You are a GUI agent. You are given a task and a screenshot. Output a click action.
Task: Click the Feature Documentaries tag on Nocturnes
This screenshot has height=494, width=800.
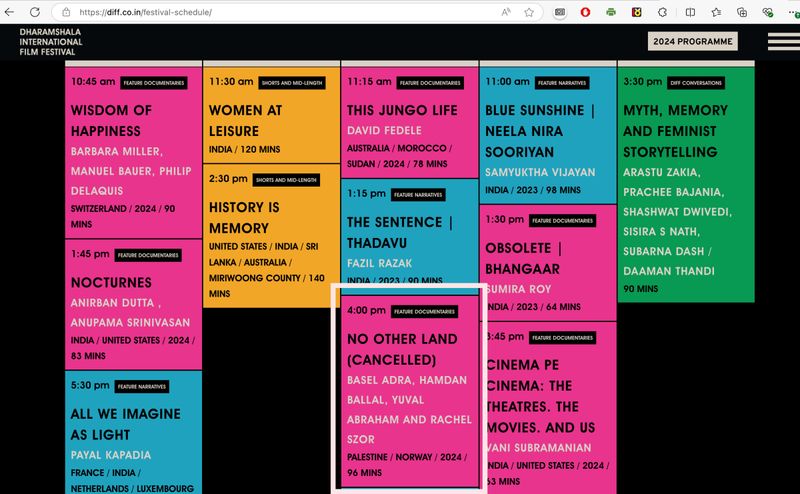[x=147, y=255]
